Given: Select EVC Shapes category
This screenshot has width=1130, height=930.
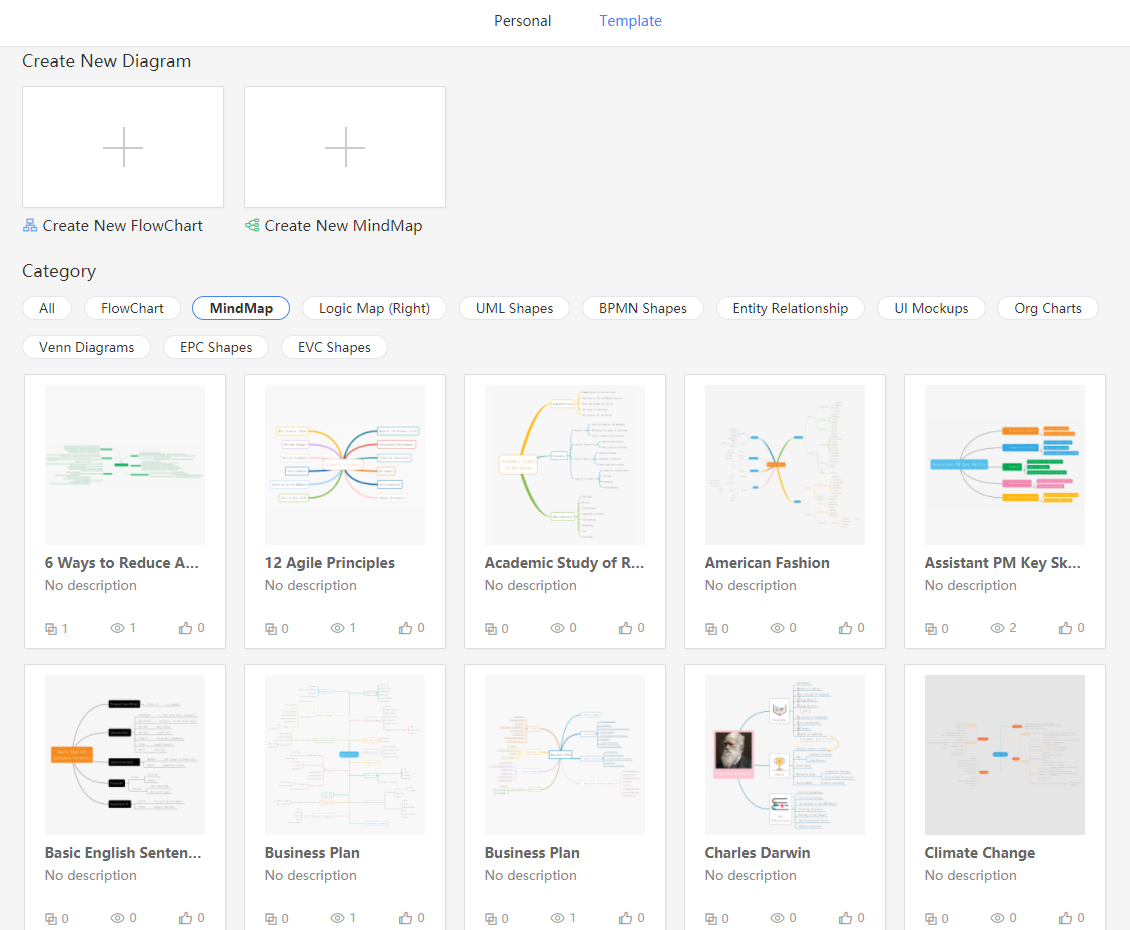Looking at the screenshot, I should click(334, 347).
